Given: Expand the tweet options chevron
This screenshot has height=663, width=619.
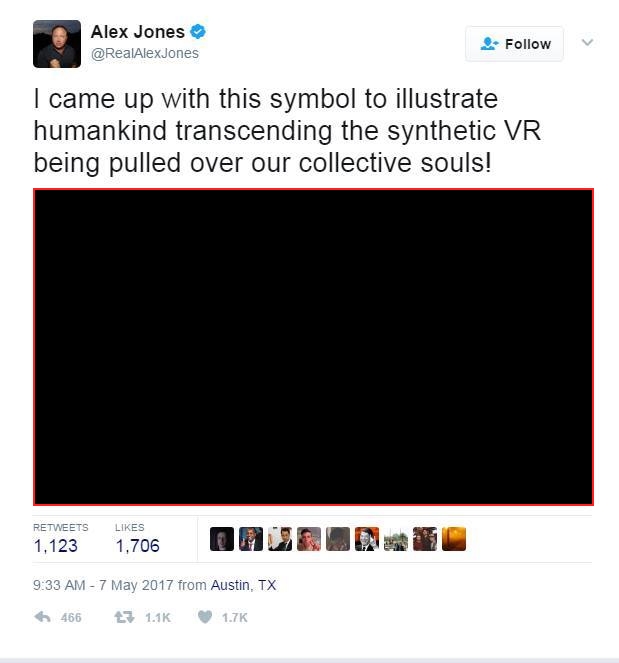Looking at the screenshot, I should (x=587, y=42).
